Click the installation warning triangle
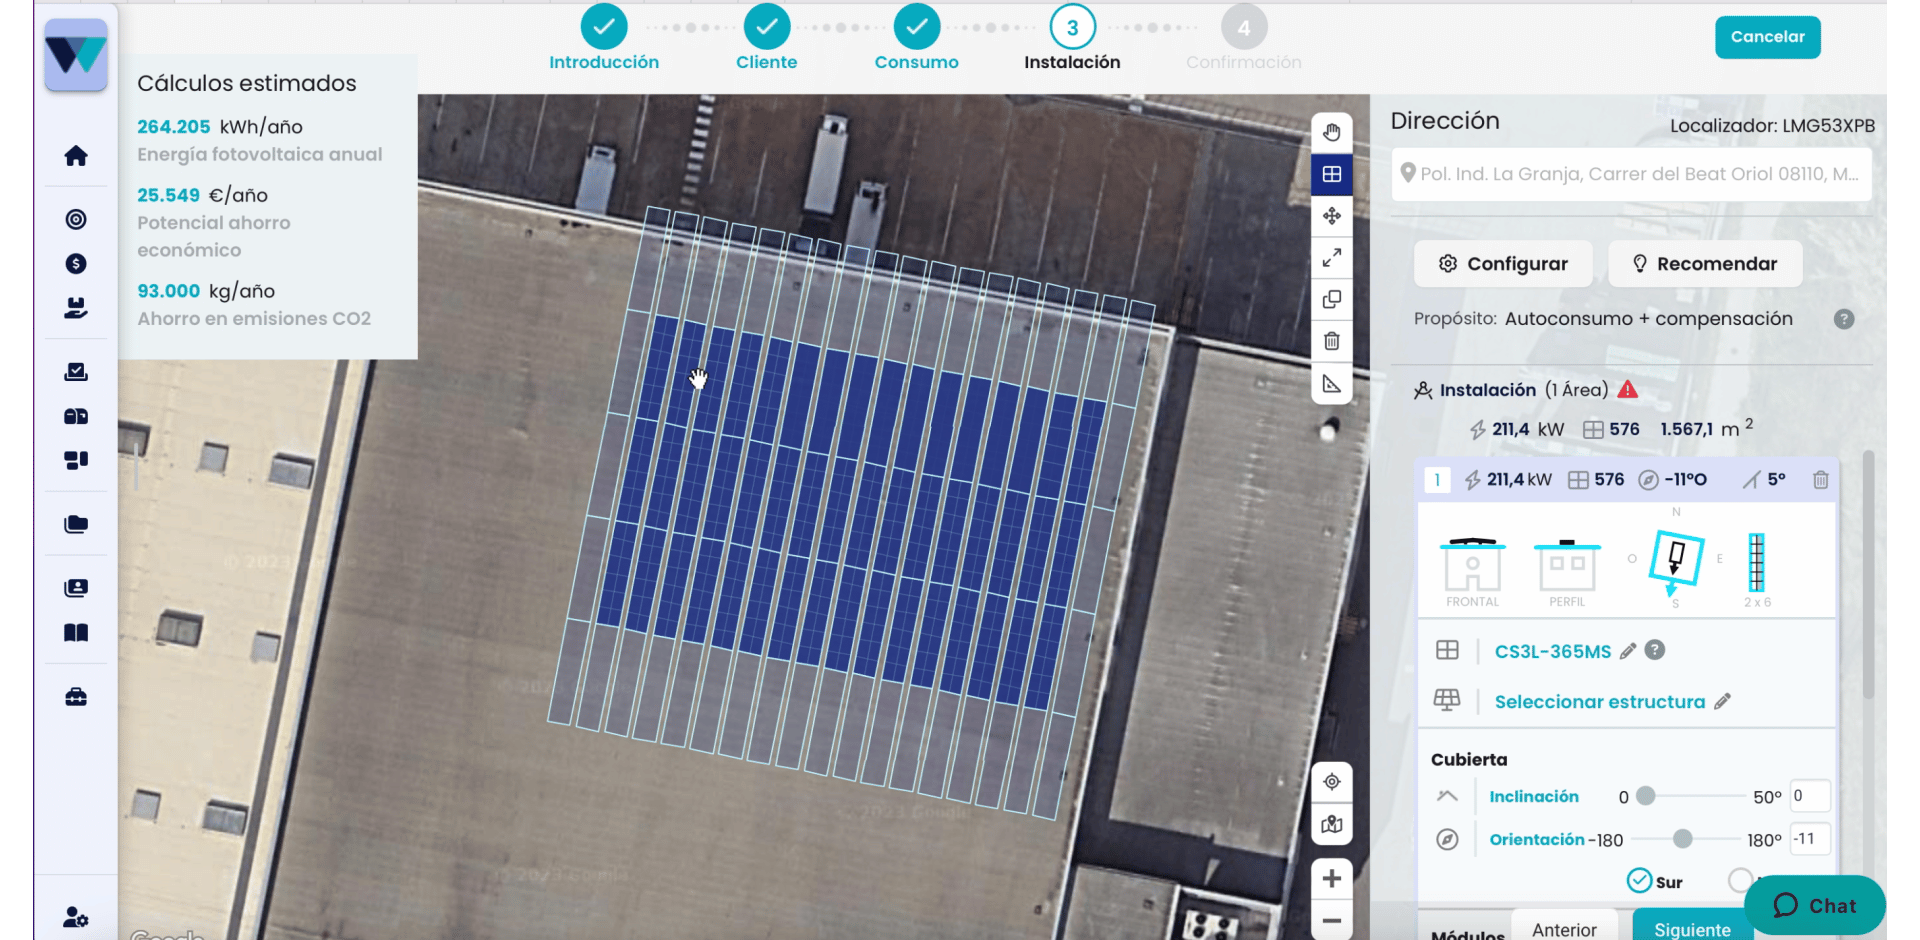 coord(1628,389)
